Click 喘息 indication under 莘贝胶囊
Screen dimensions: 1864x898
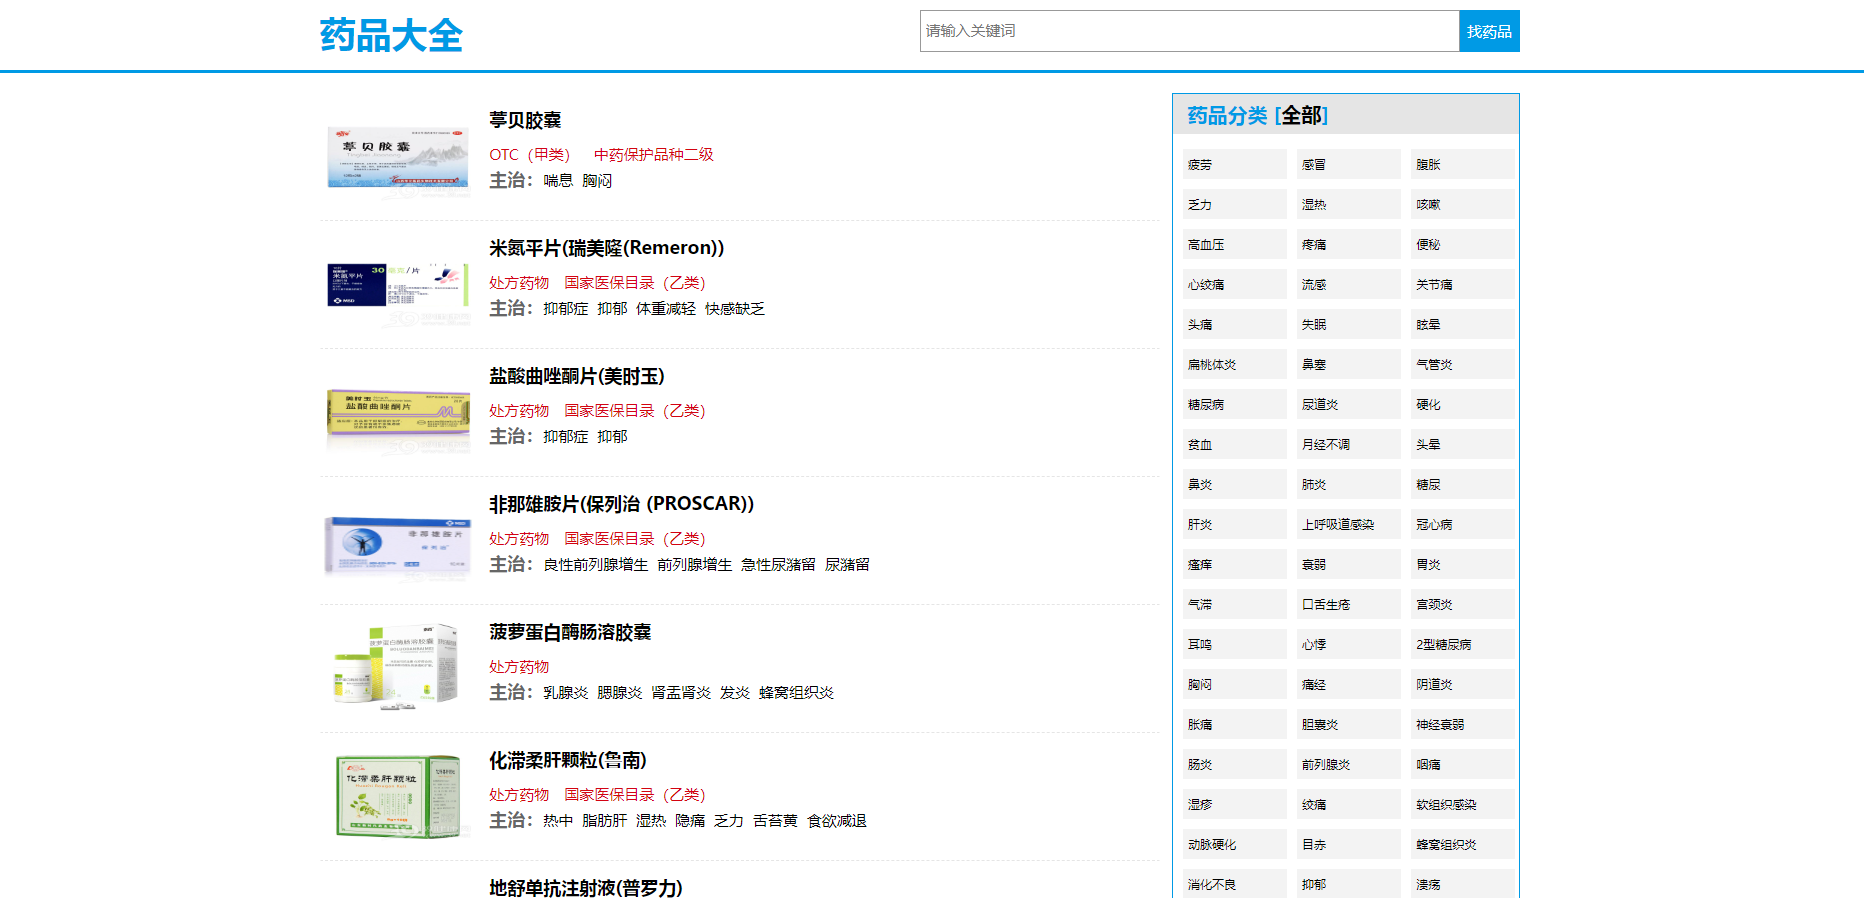tap(558, 181)
